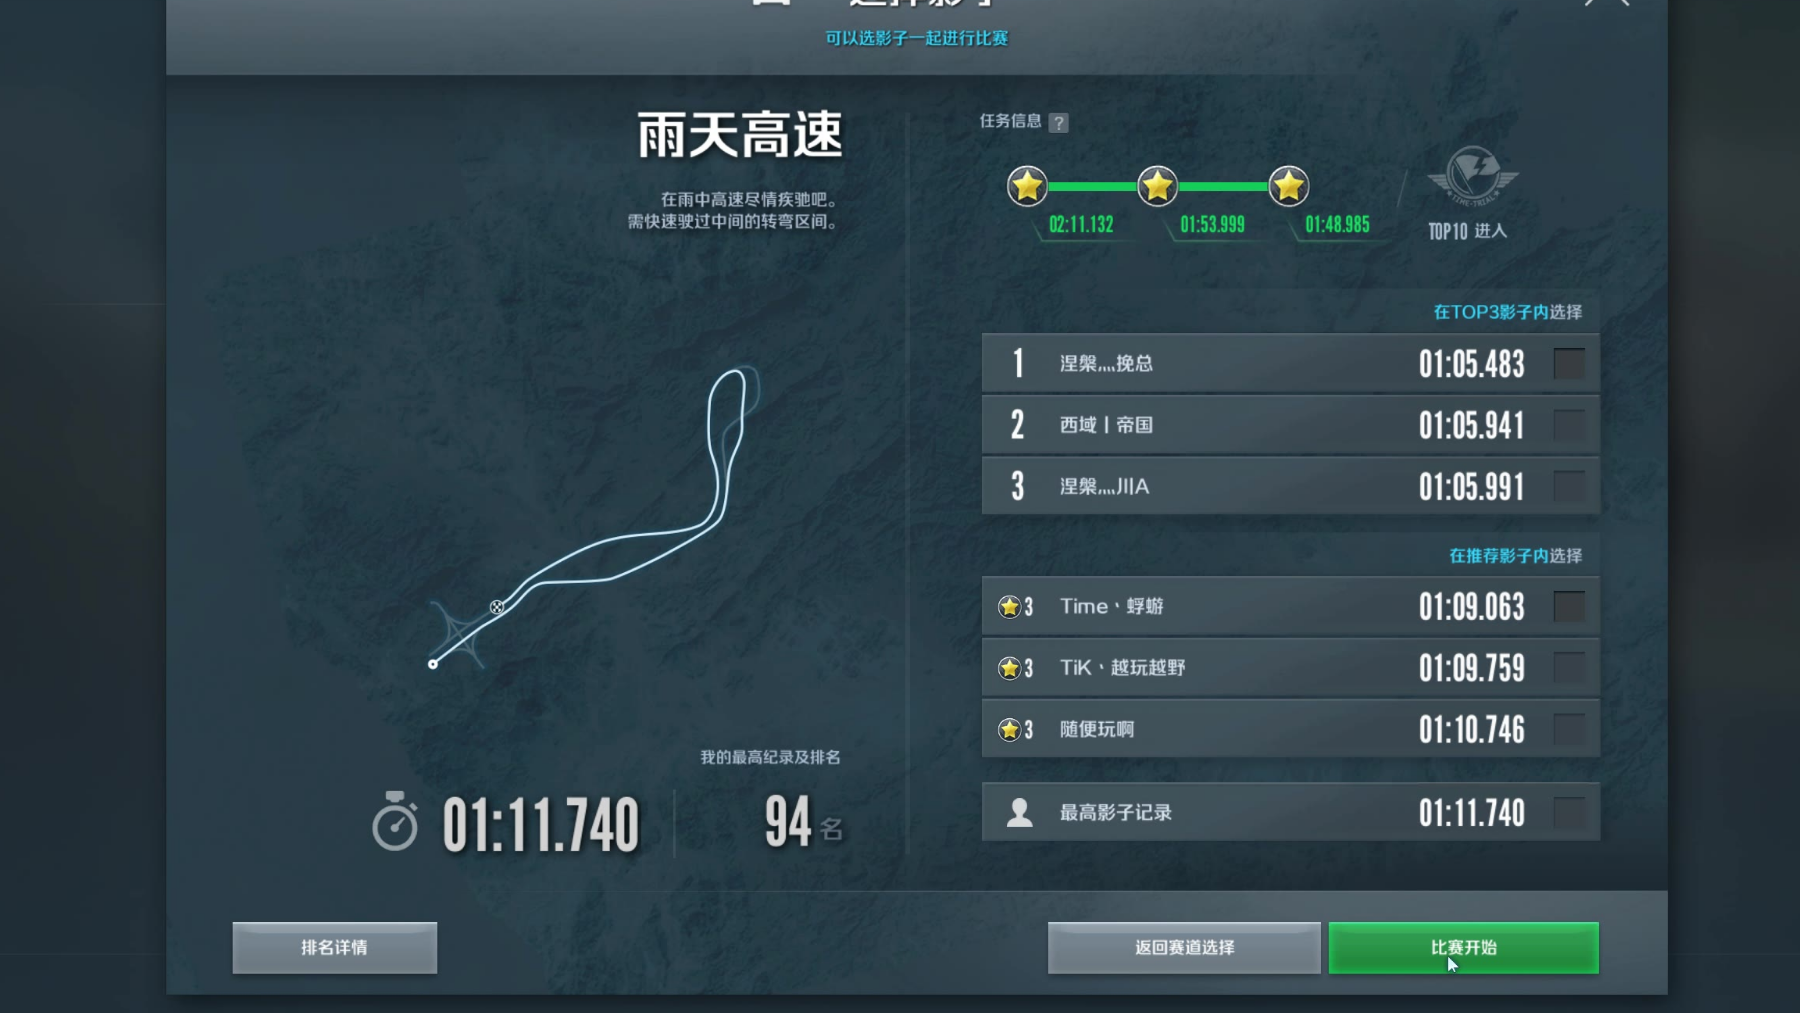
Task: Check the box for 西域丨帝国 shadow
Action: (1569, 425)
